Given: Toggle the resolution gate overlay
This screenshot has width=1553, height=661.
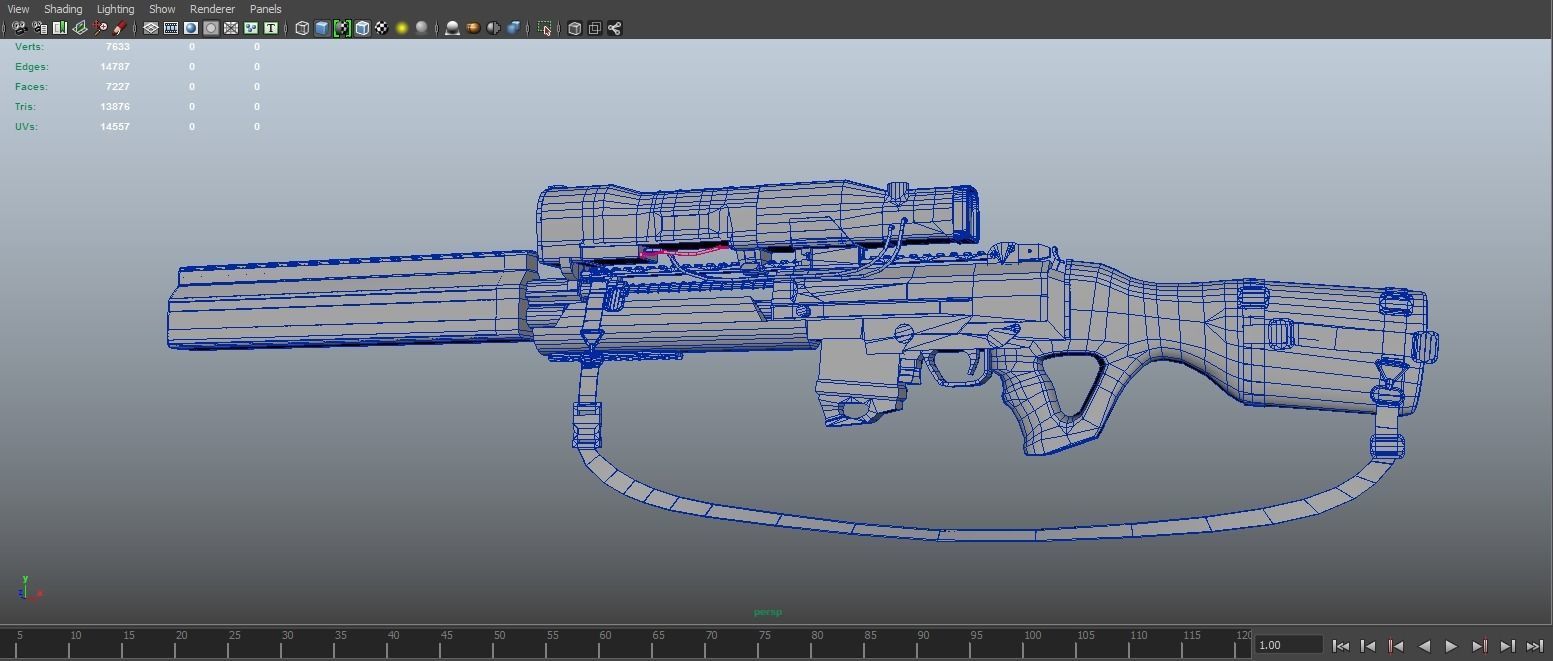Looking at the screenshot, I should 189,28.
